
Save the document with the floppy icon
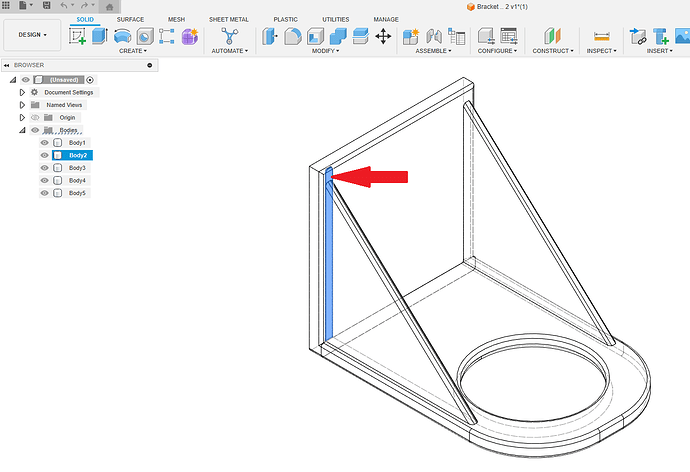[x=46, y=5]
